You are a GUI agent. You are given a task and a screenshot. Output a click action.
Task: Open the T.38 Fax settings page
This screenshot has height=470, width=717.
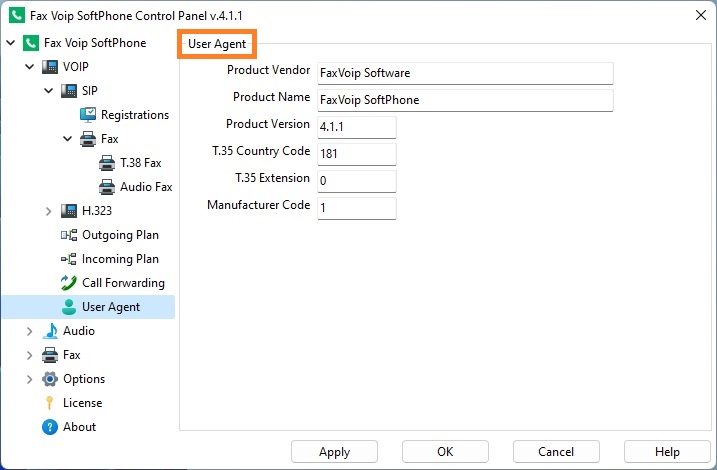pyautogui.click(x=141, y=163)
